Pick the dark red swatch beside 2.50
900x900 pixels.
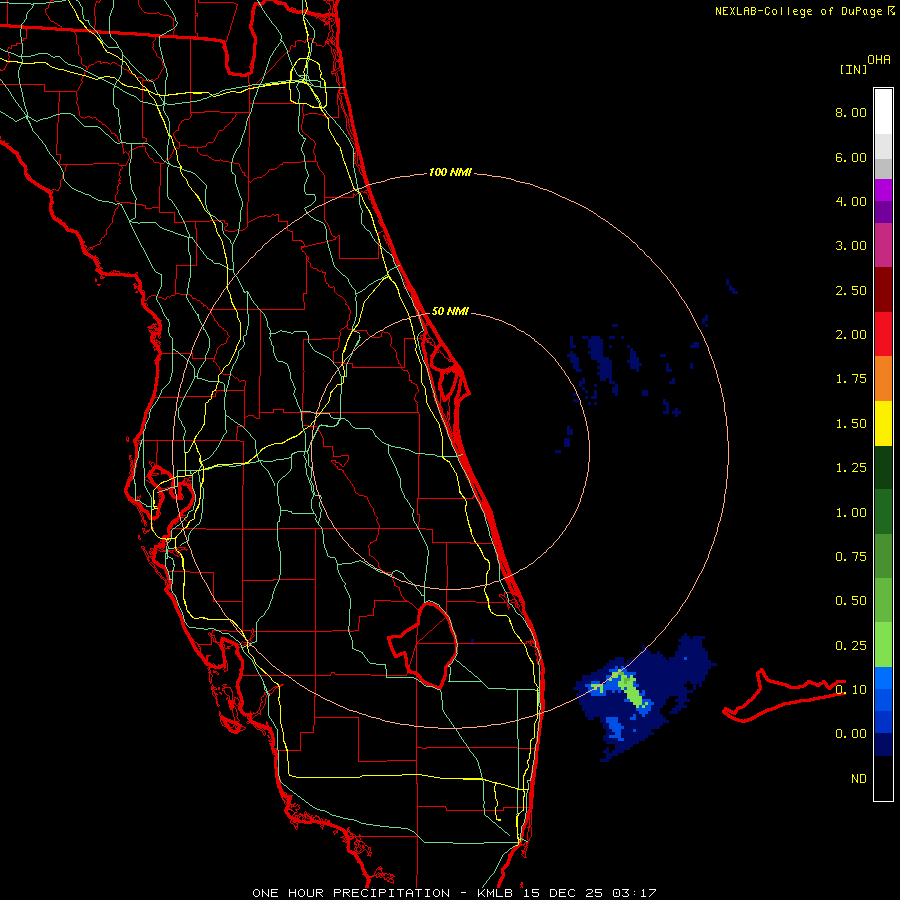(x=883, y=290)
